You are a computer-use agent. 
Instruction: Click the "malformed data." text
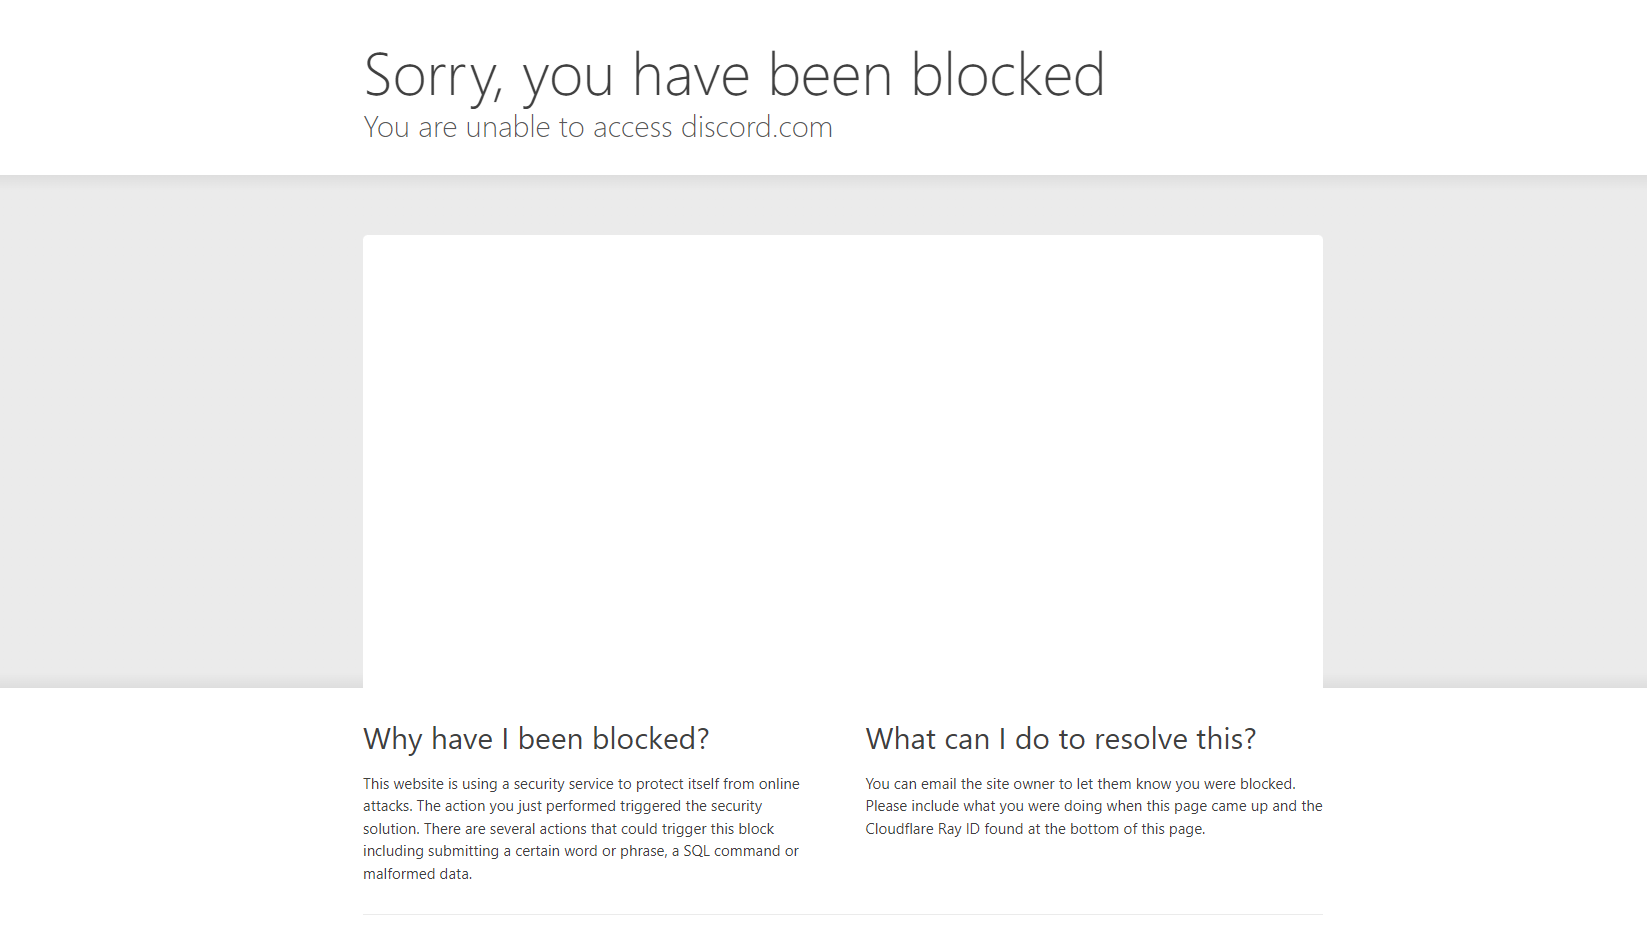(417, 874)
